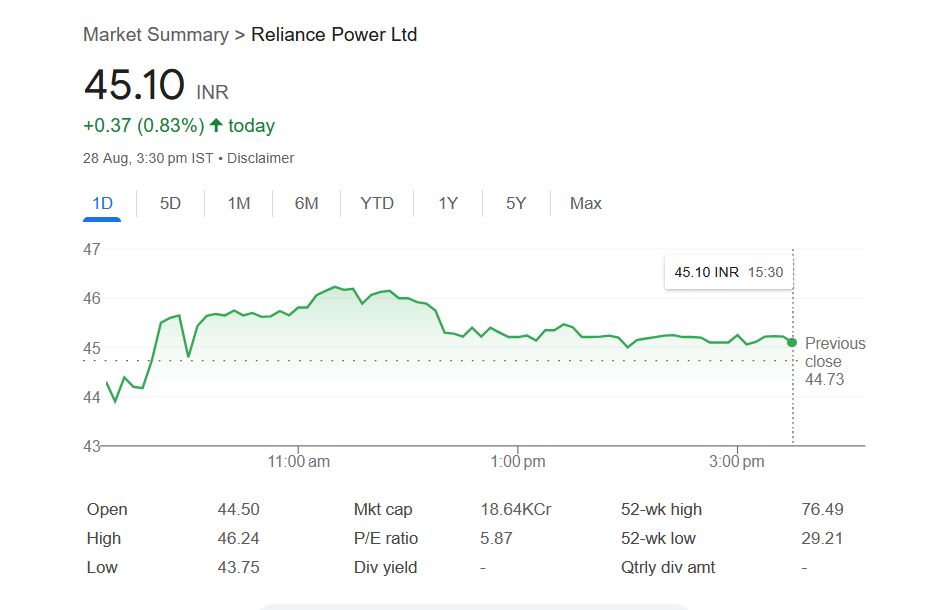Click the 1:00 pm axis label
This screenshot has height=610, width=926.
click(x=518, y=462)
